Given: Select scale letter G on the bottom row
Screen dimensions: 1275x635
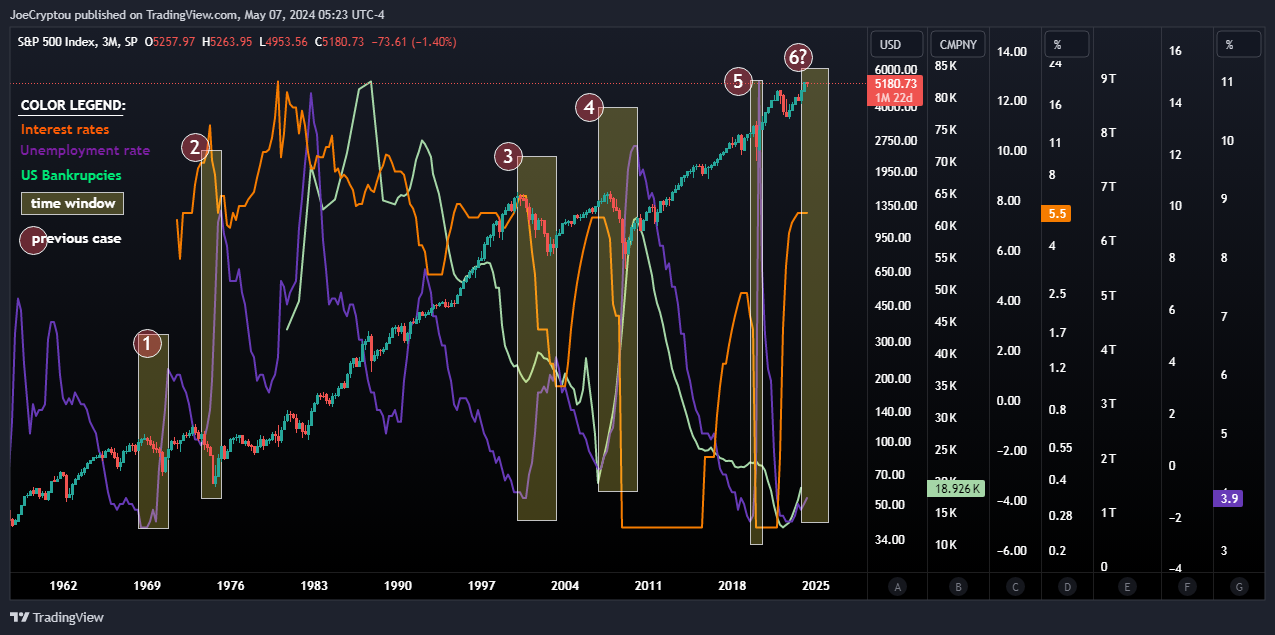Looking at the screenshot, I should 1240,588.
